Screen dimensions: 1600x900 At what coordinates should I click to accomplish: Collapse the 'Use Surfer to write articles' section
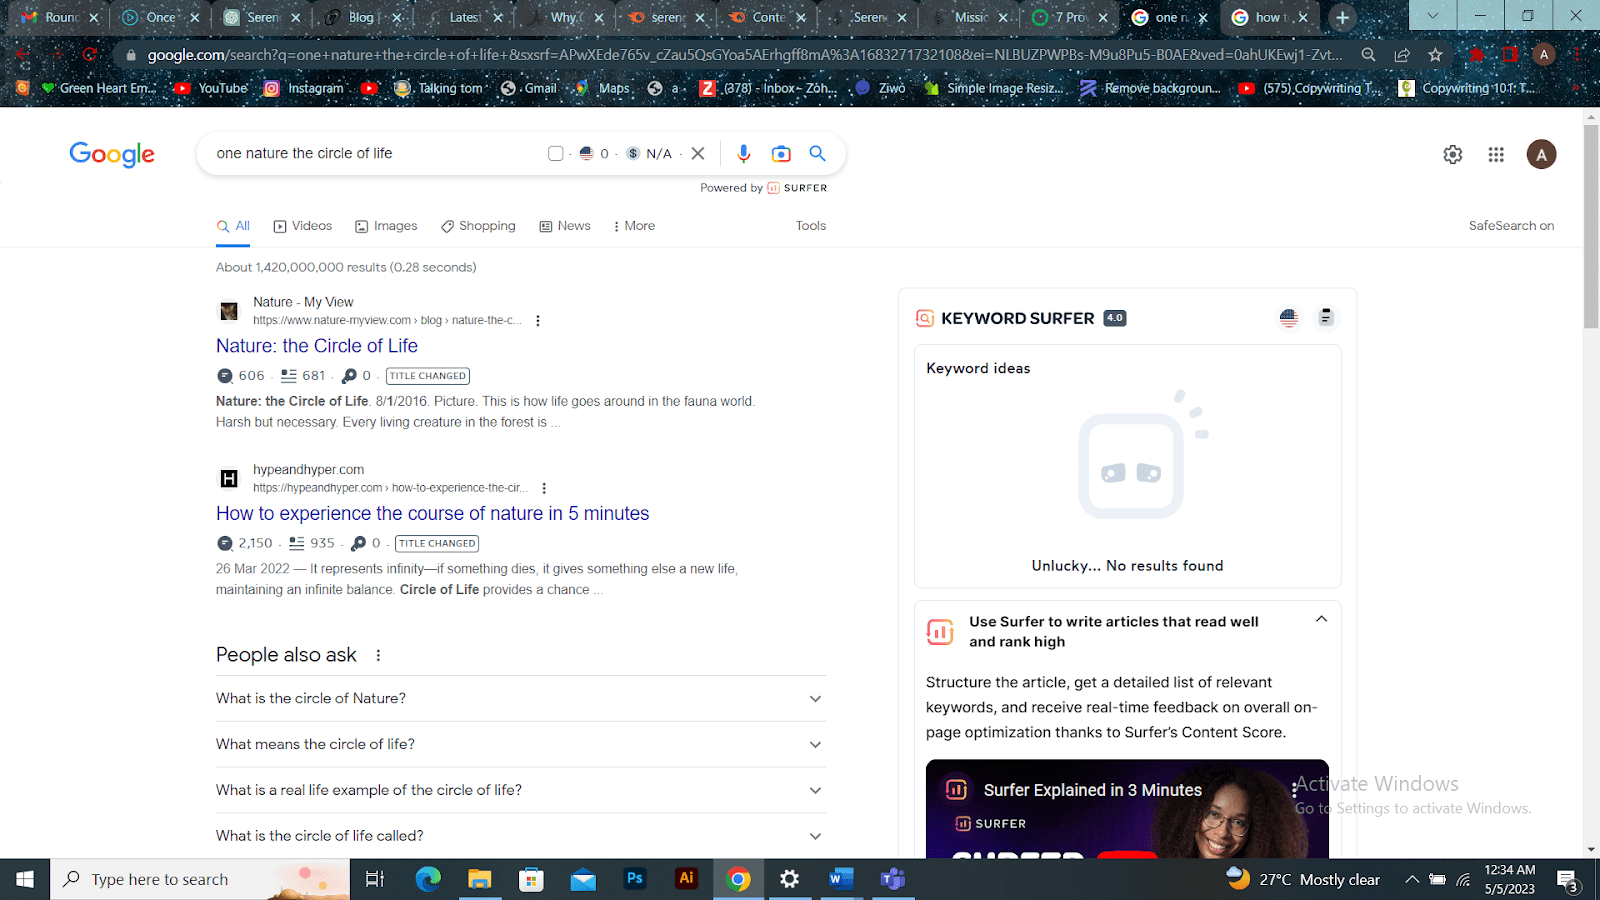[x=1321, y=620]
